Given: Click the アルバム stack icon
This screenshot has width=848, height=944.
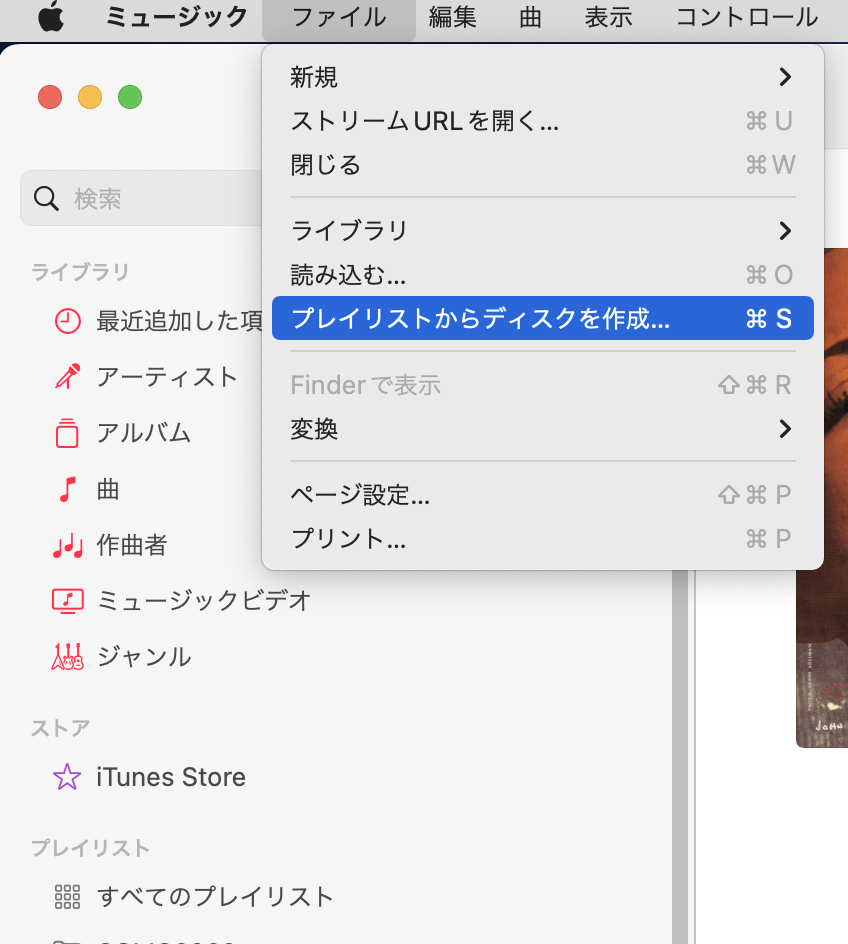Looking at the screenshot, I should (x=67, y=433).
